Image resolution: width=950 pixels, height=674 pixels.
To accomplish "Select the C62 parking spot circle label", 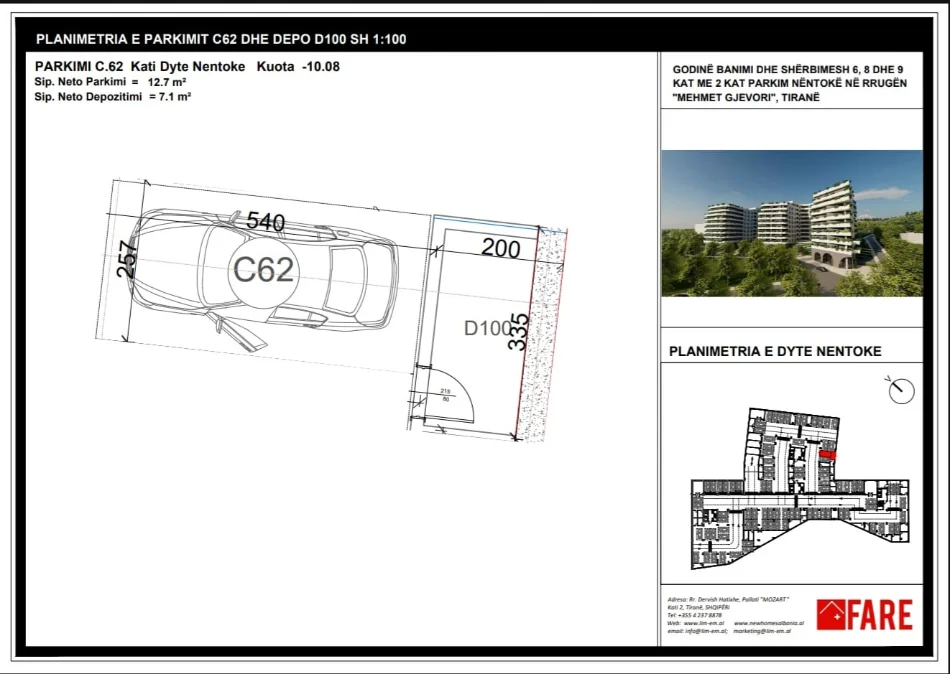I will tap(262, 269).
